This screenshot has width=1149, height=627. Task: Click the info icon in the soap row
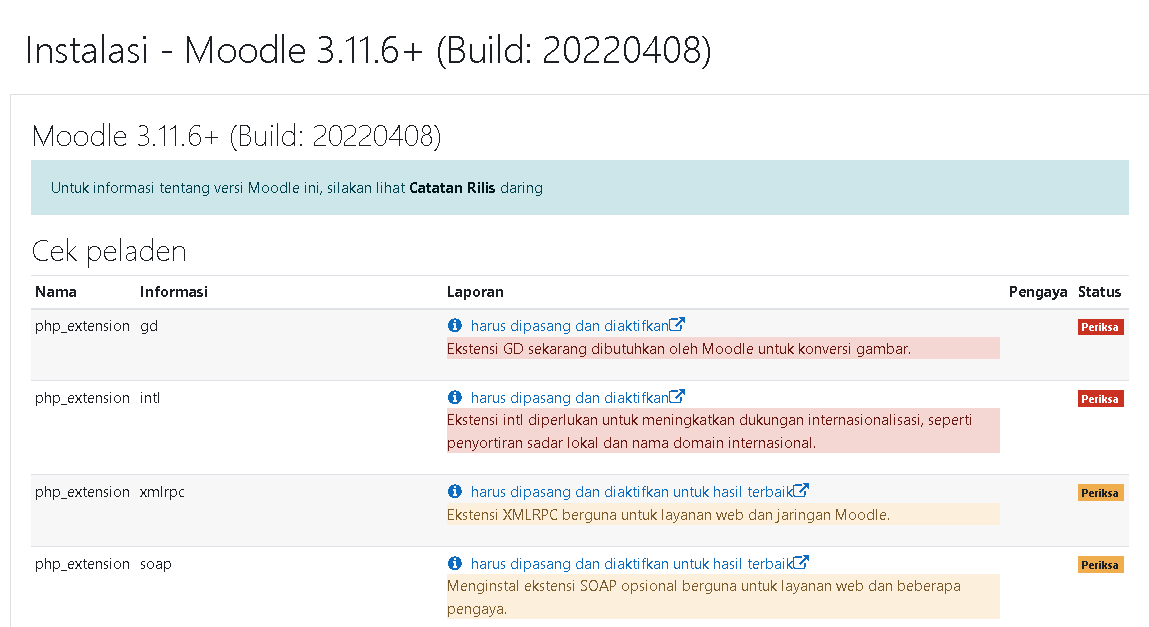pyautogui.click(x=454, y=563)
